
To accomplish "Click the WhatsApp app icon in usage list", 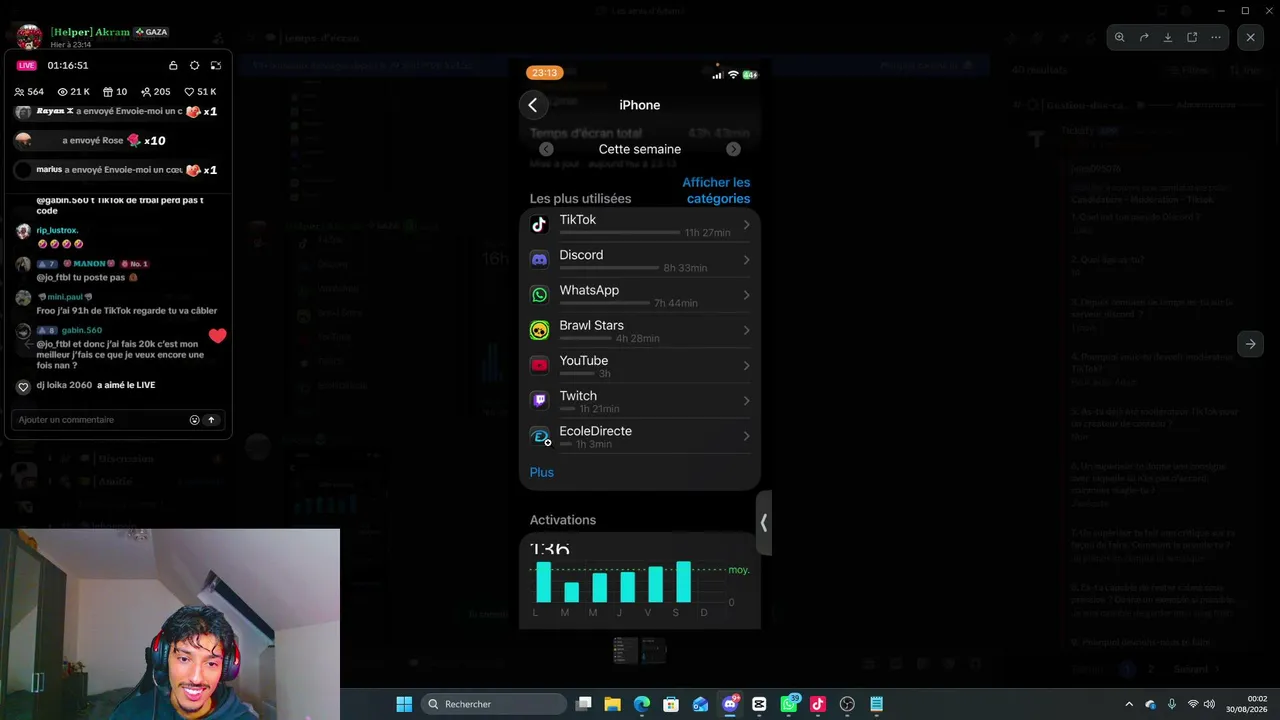I will tap(539, 295).
